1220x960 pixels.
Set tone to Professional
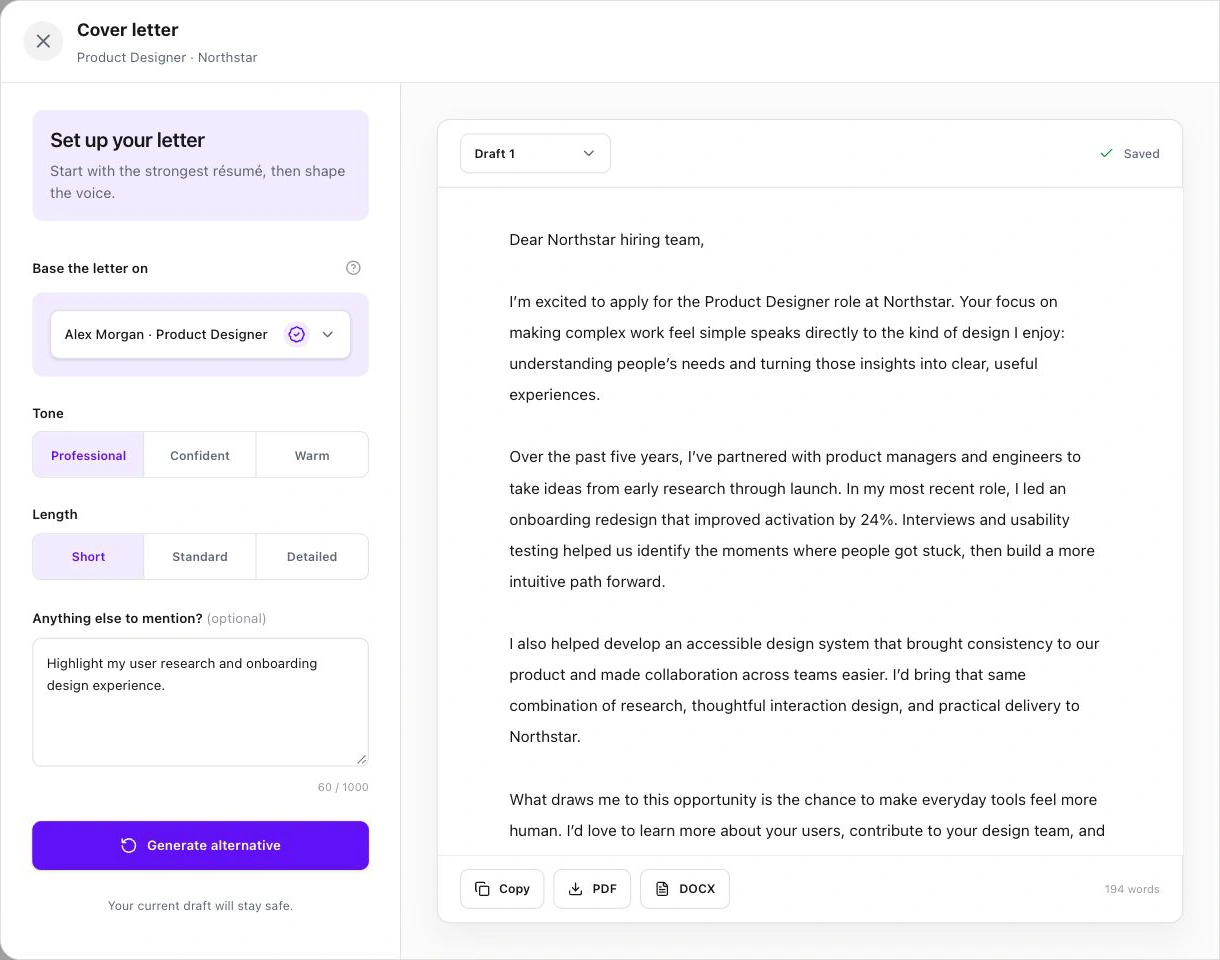pyautogui.click(x=88, y=455)
